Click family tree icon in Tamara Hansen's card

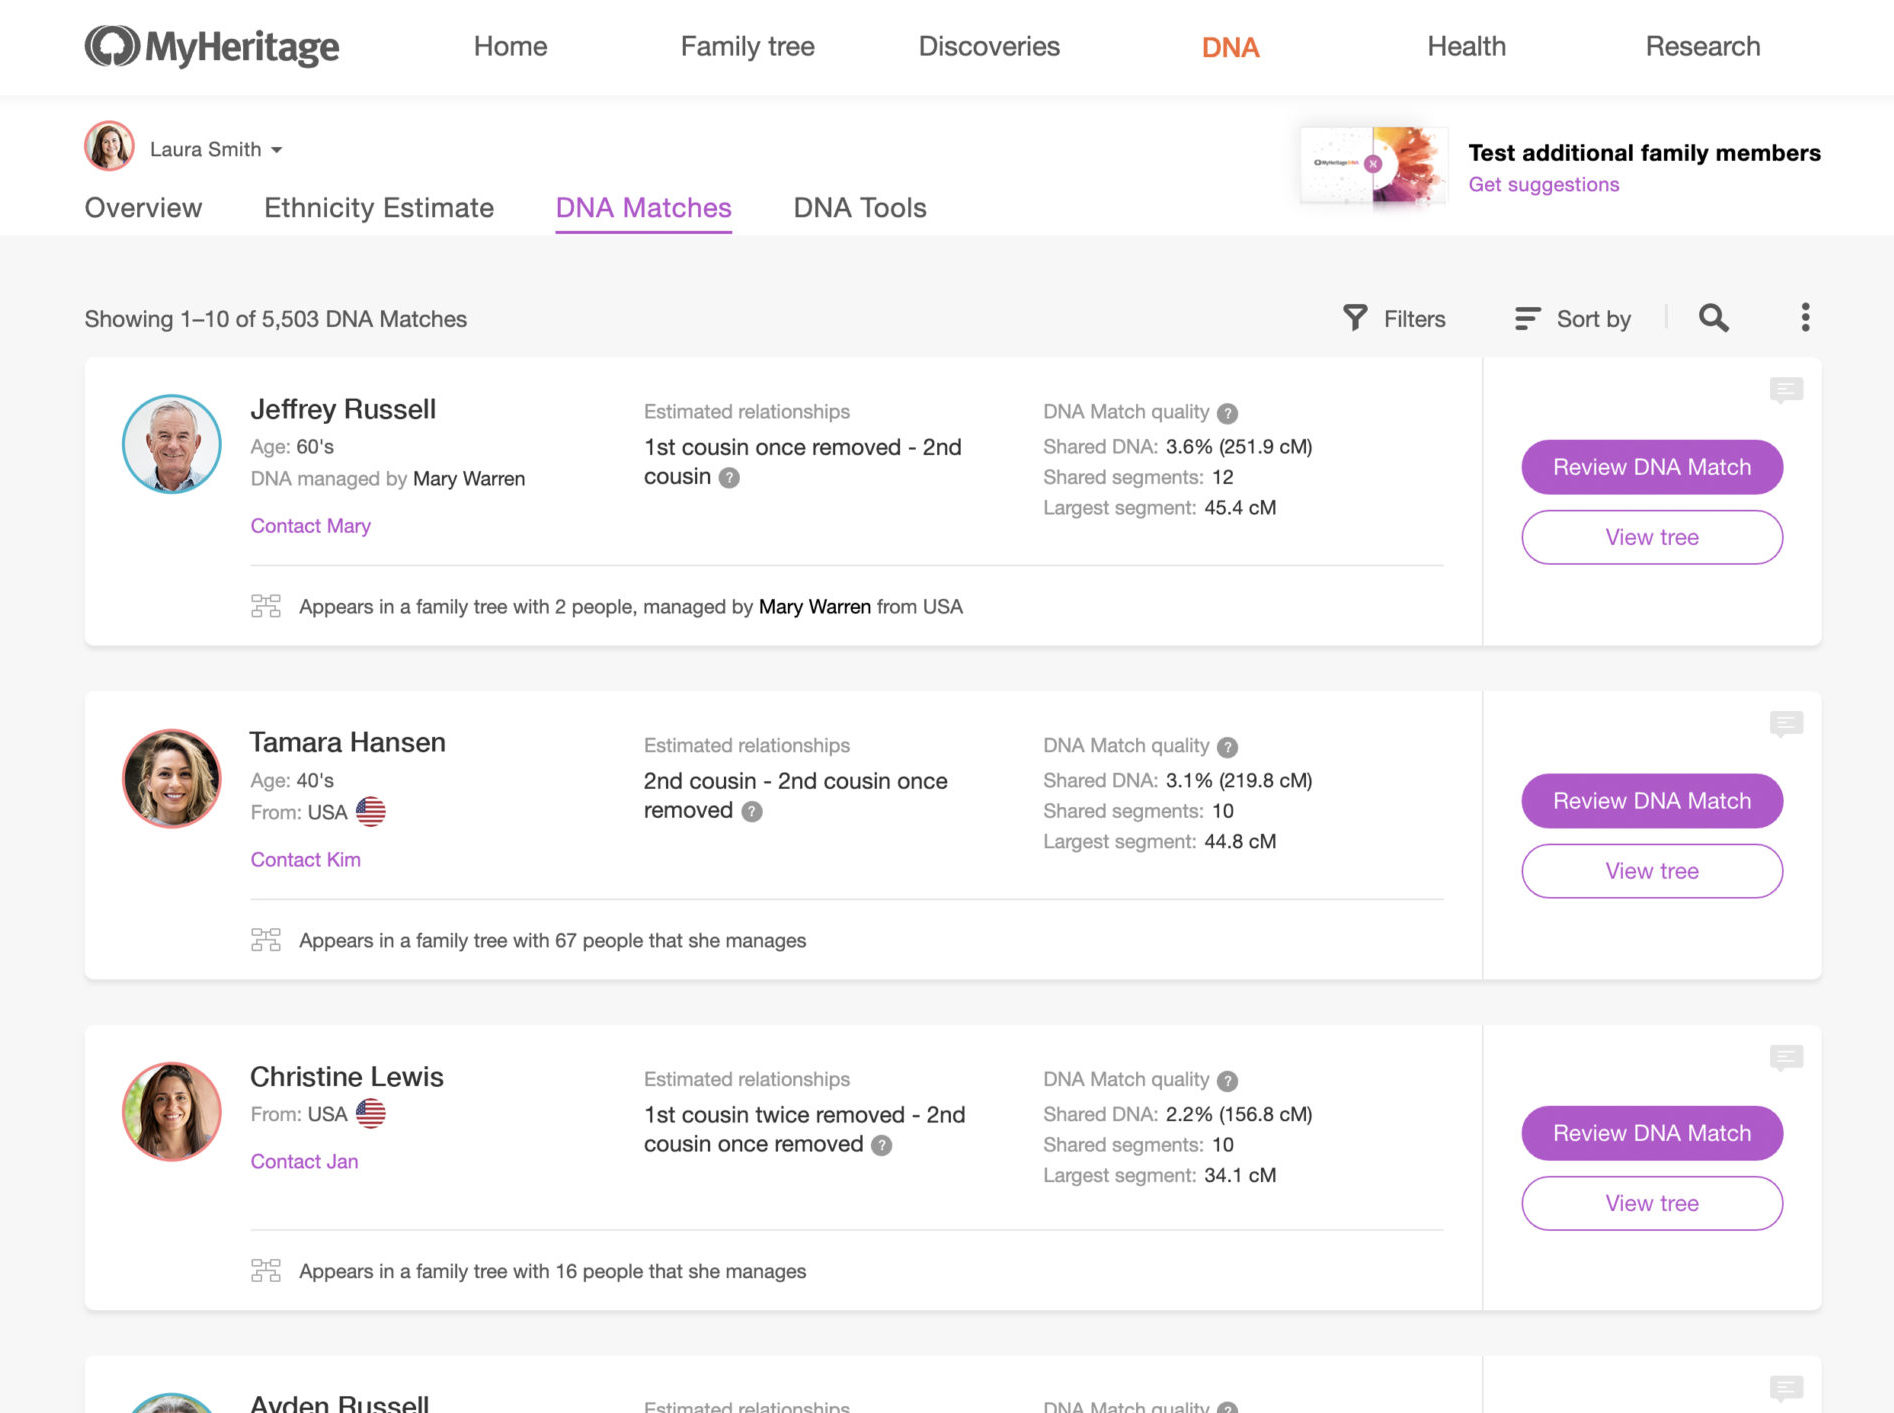[x=266, y=940]
